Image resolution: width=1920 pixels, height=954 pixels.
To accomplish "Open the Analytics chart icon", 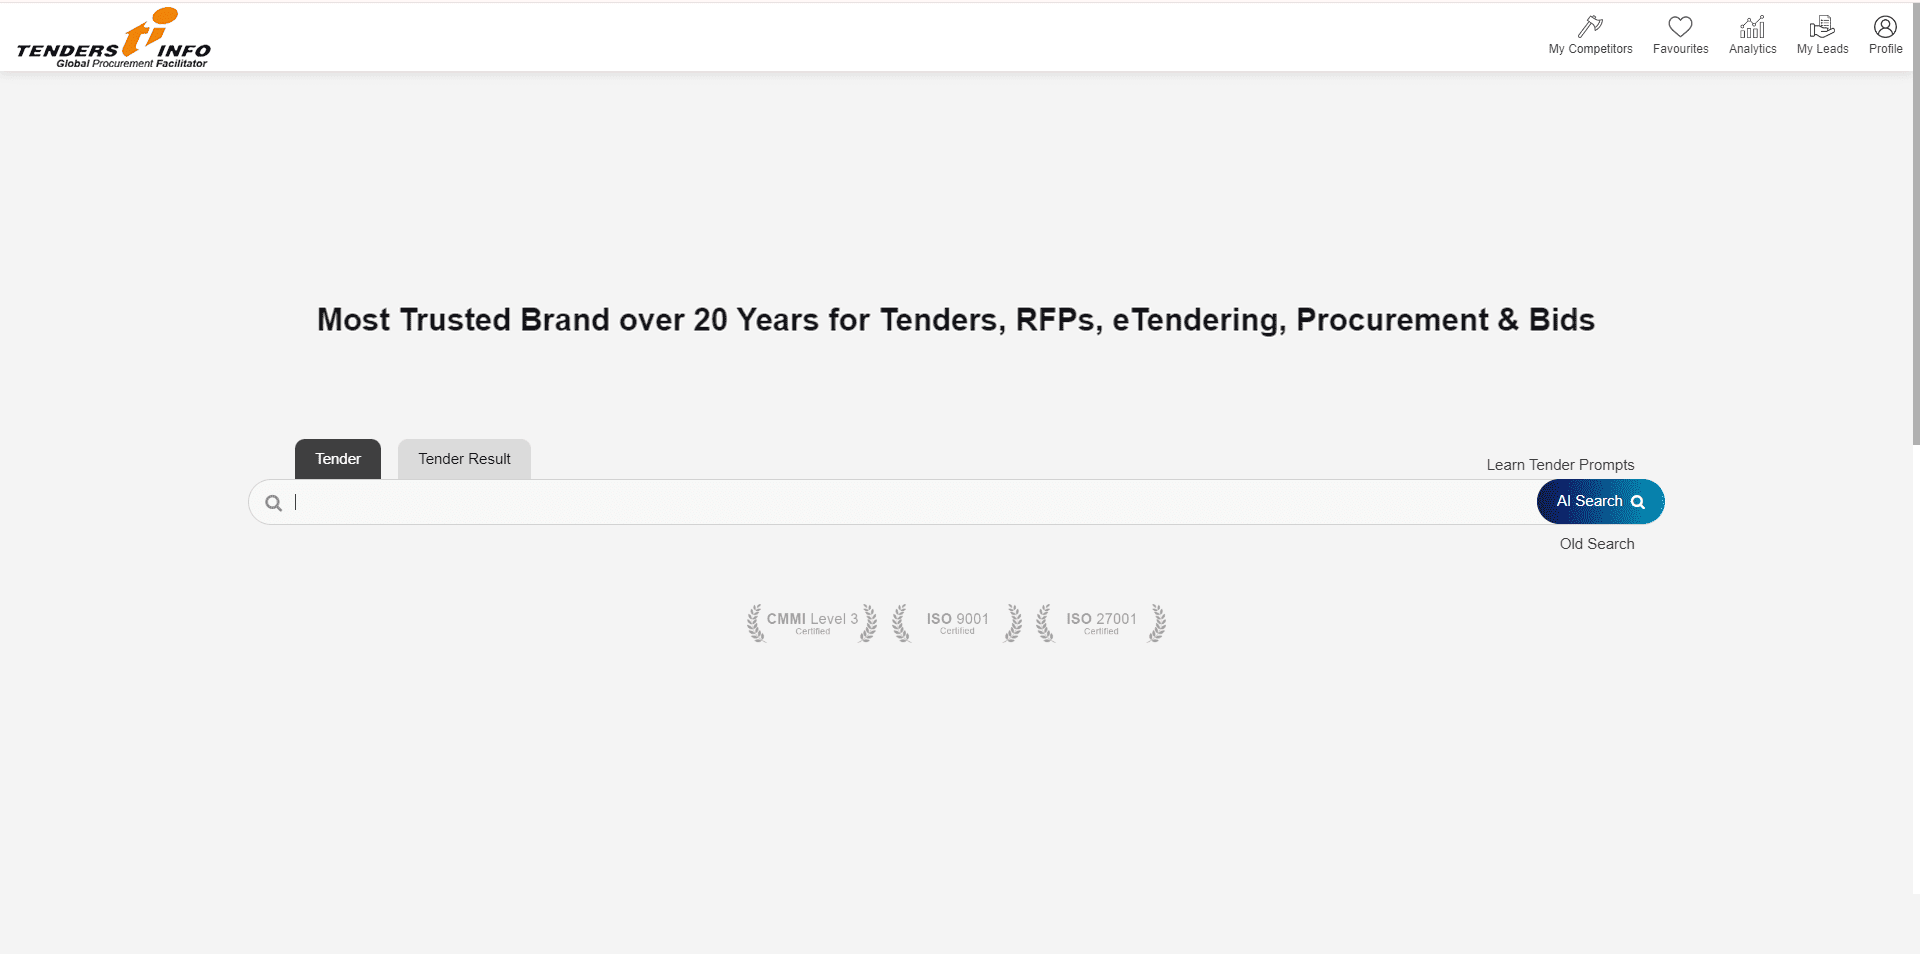I will pos(1752,26).
